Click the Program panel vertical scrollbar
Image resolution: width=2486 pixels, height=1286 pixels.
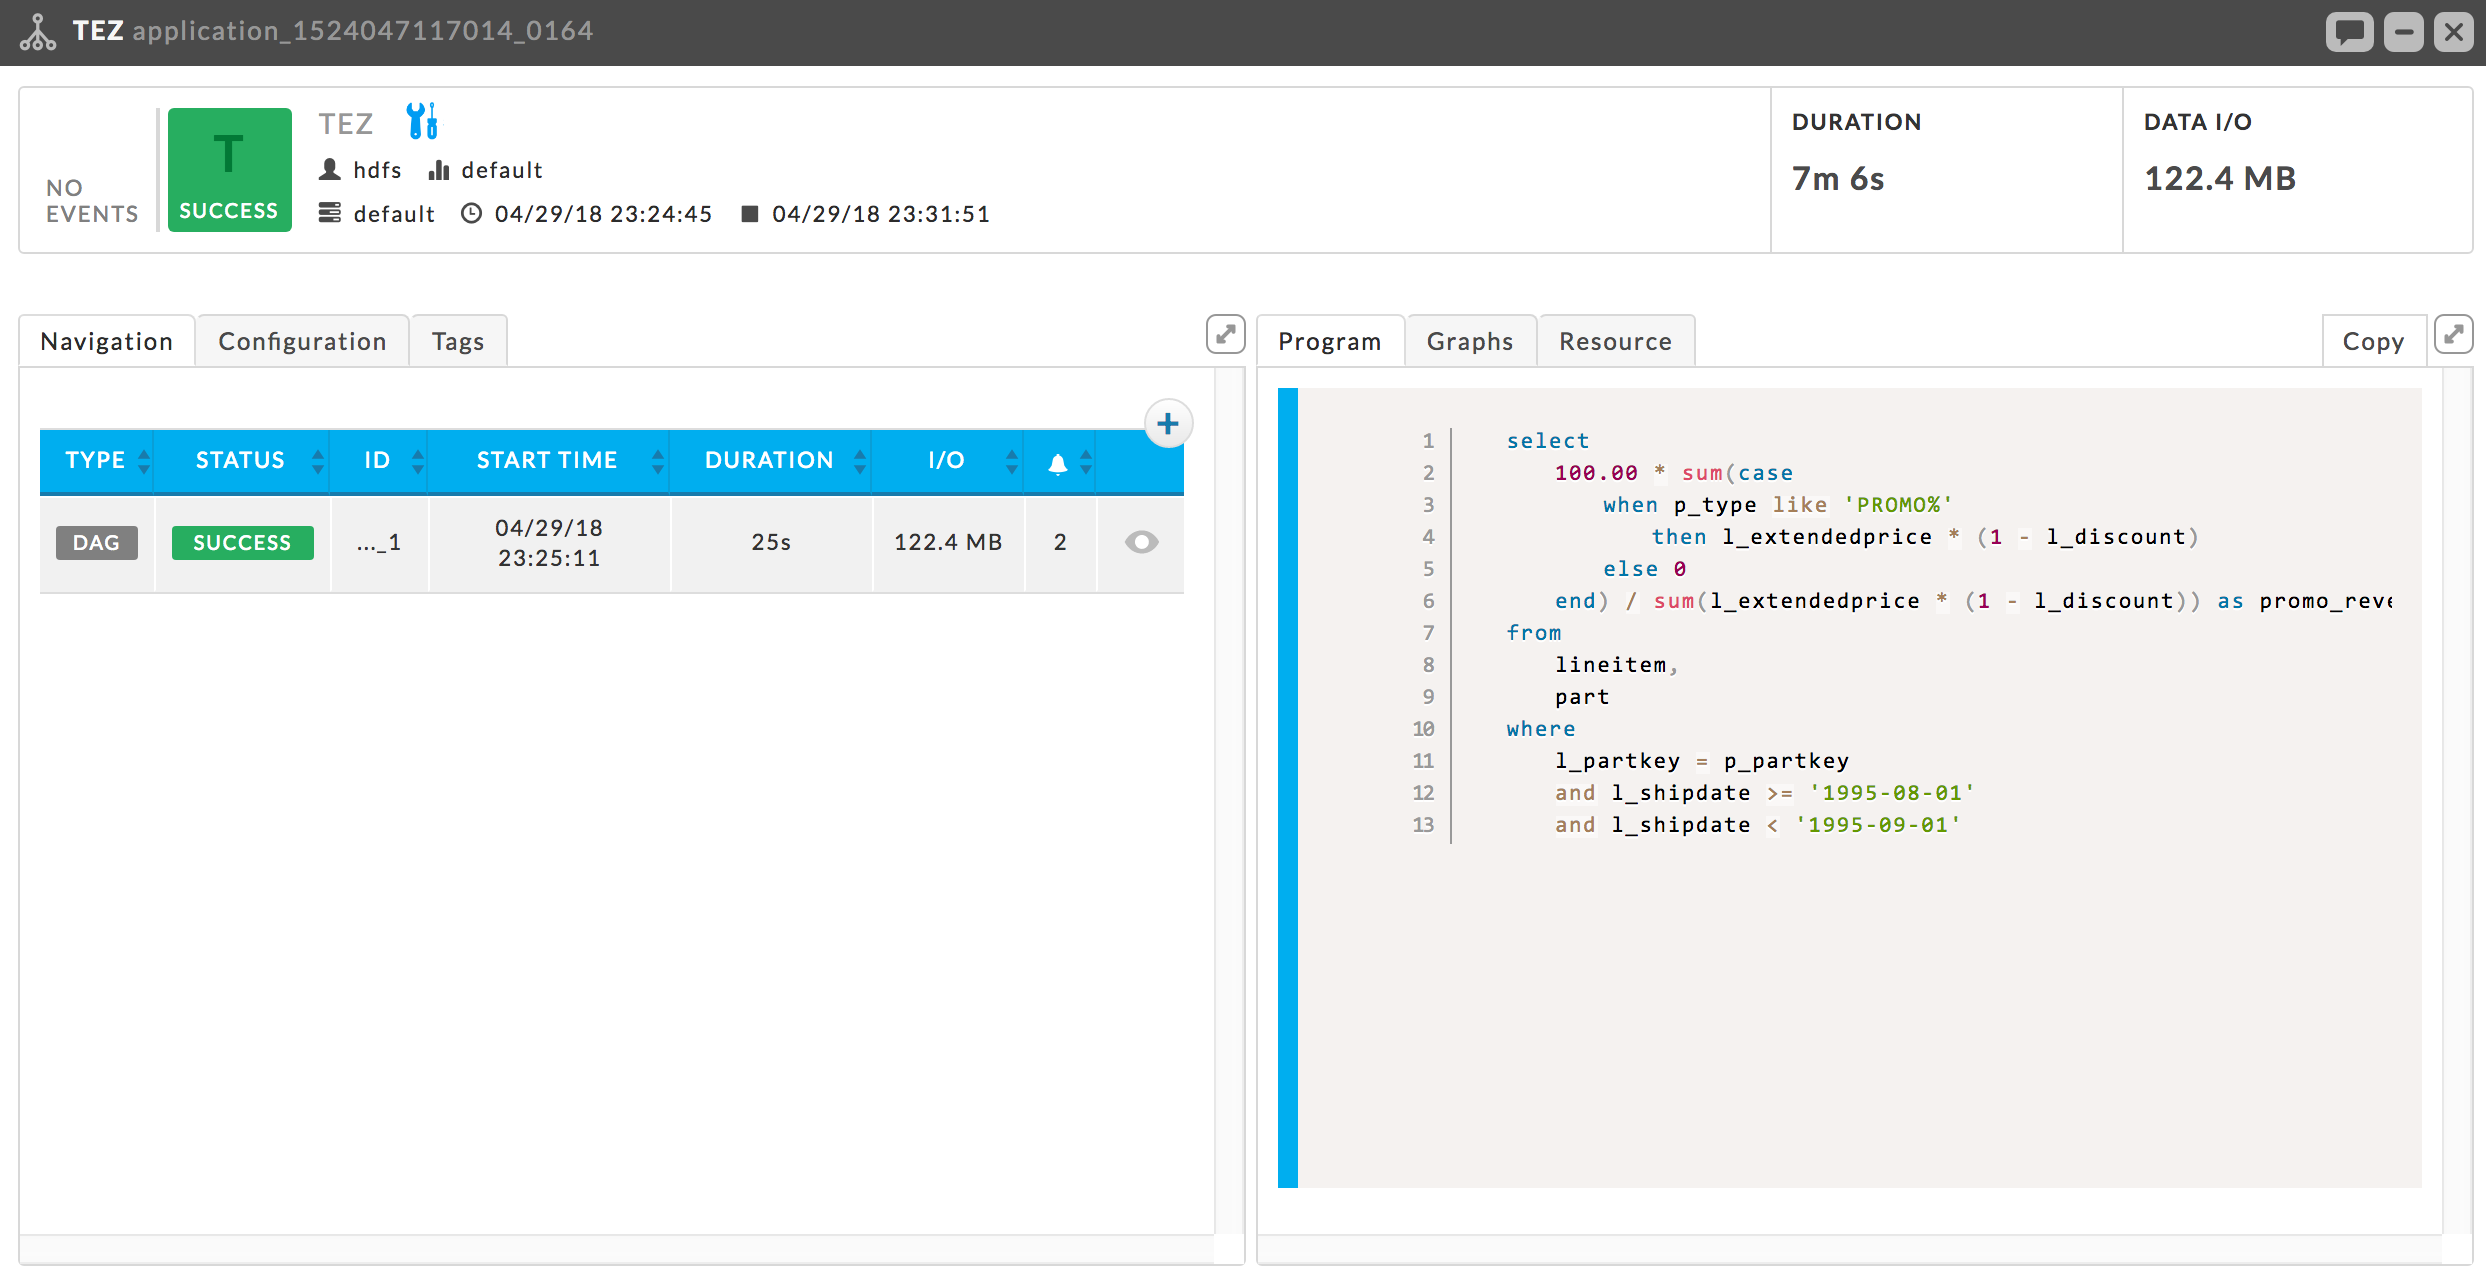pyautogui.click(x=2457, y=800)
